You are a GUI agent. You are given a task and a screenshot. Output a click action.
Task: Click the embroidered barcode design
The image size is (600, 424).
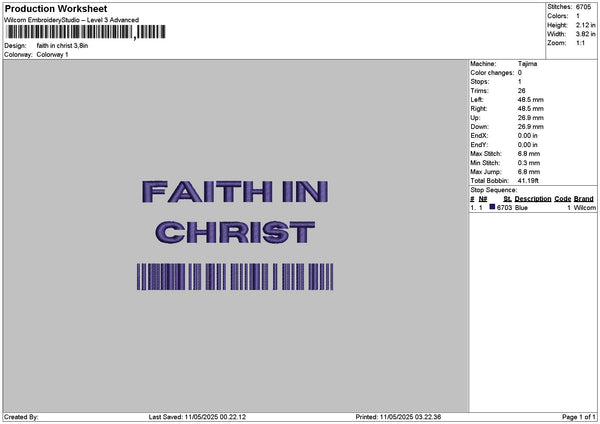(x=235, y=277)
